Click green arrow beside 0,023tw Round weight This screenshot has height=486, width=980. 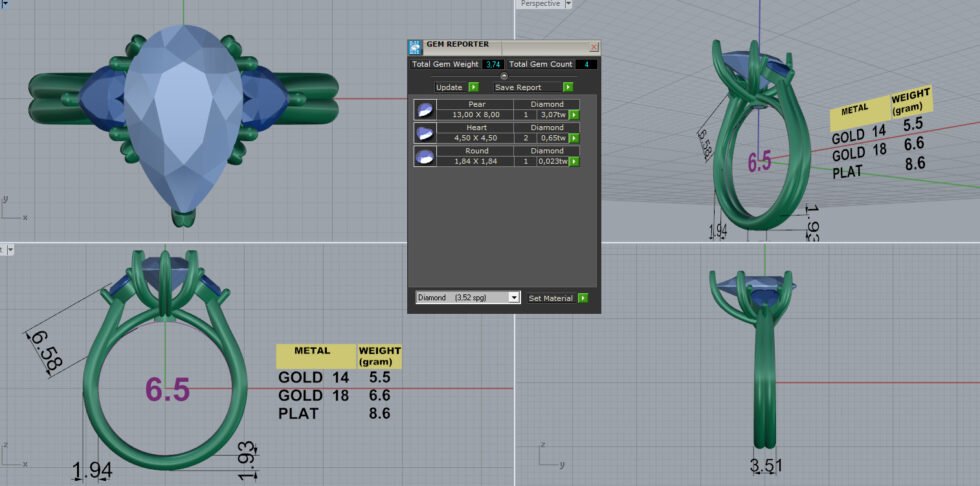[x=574, y=161]
